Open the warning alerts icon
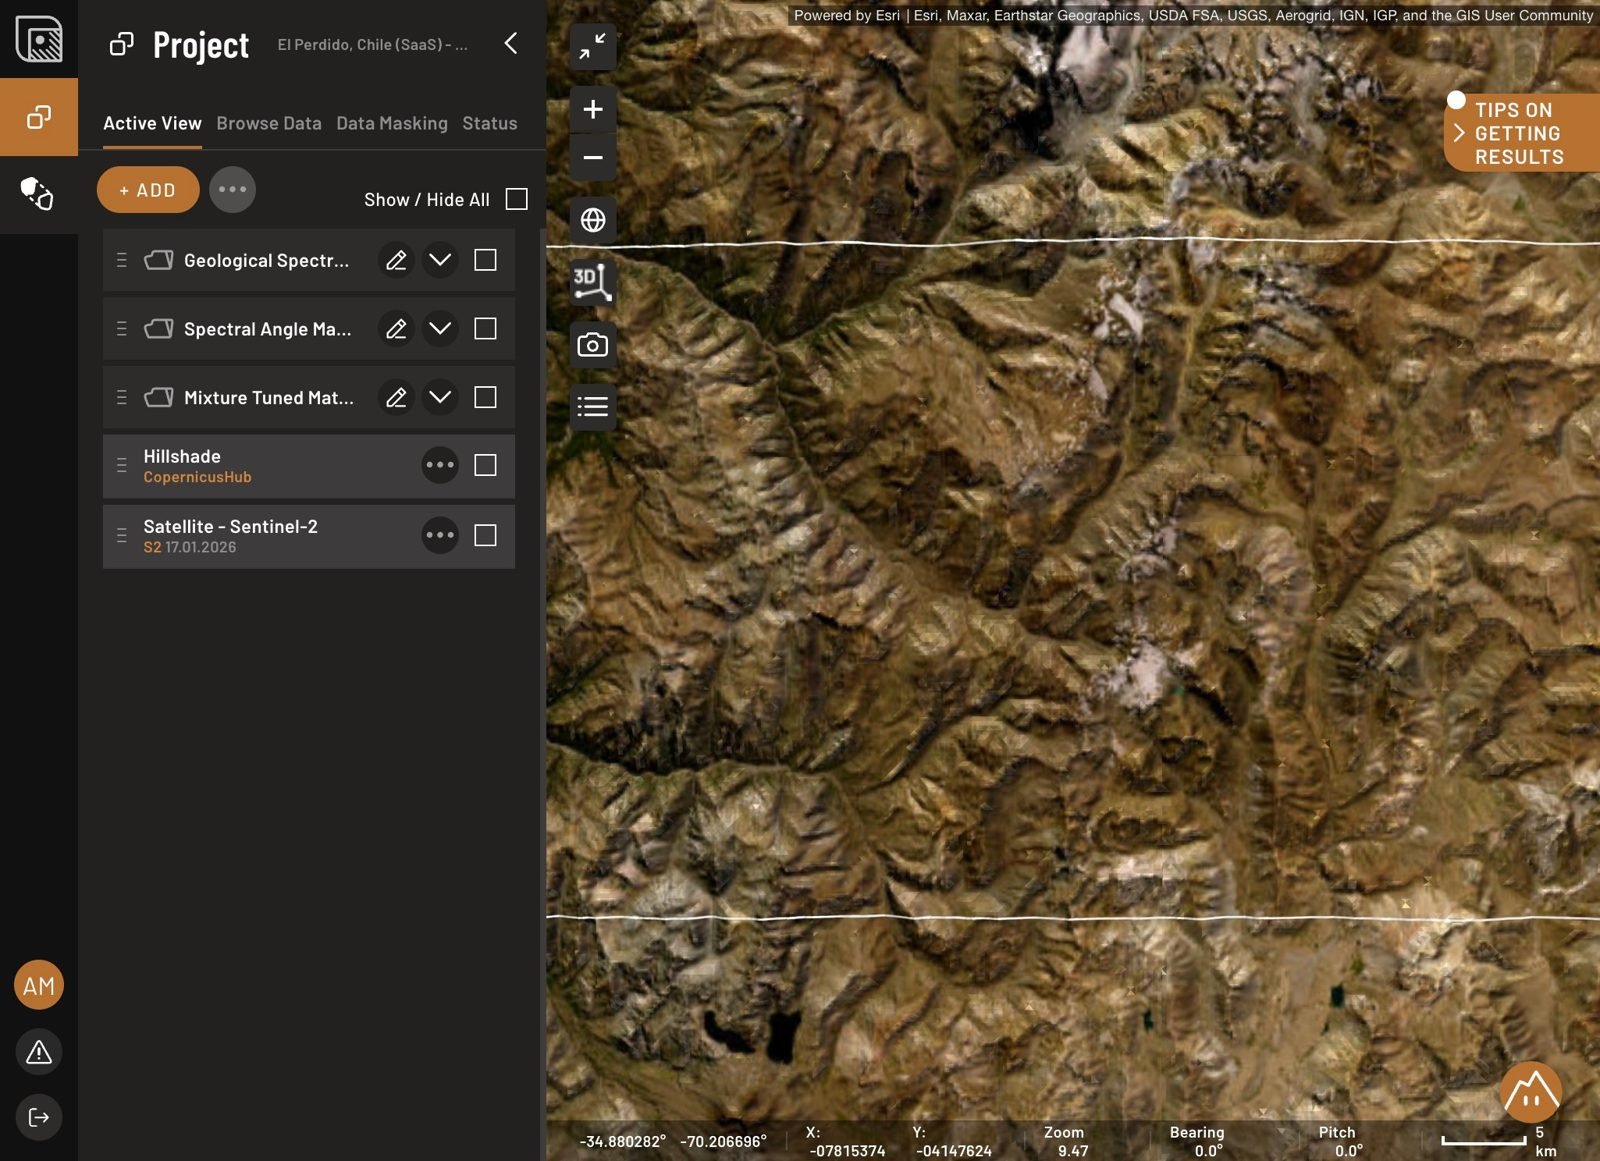 (x=39, y=1052)
